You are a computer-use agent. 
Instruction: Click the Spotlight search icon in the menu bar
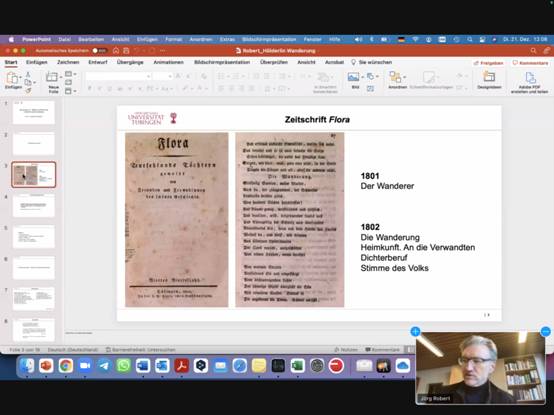click(470, 40)
